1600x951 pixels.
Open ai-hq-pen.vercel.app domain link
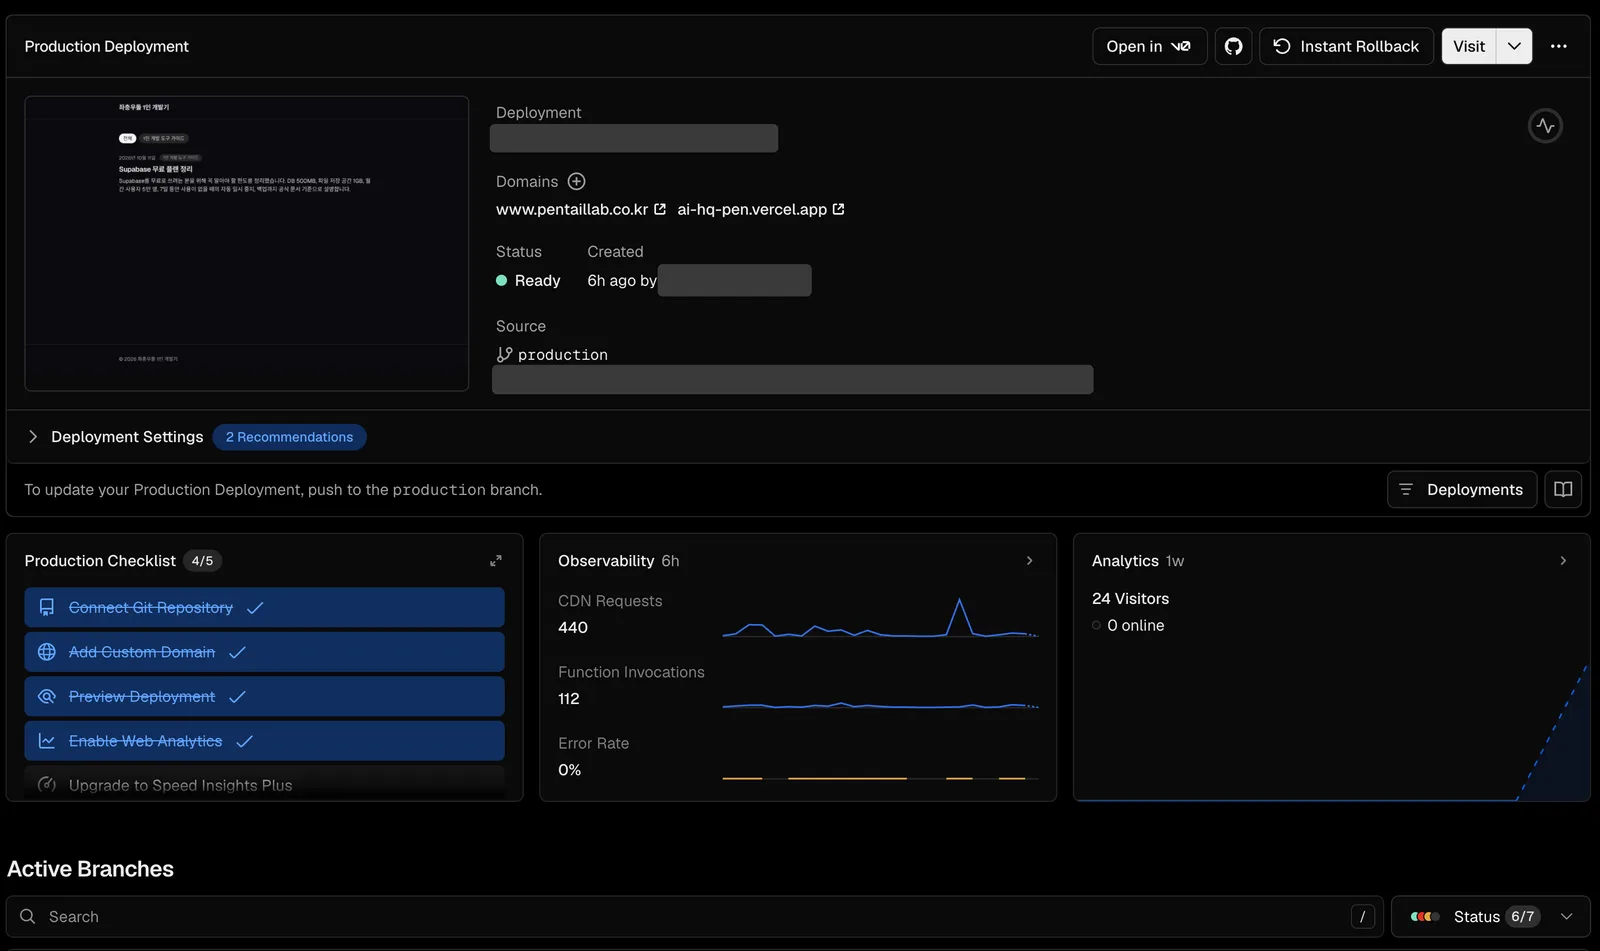[x=761, y=209]
